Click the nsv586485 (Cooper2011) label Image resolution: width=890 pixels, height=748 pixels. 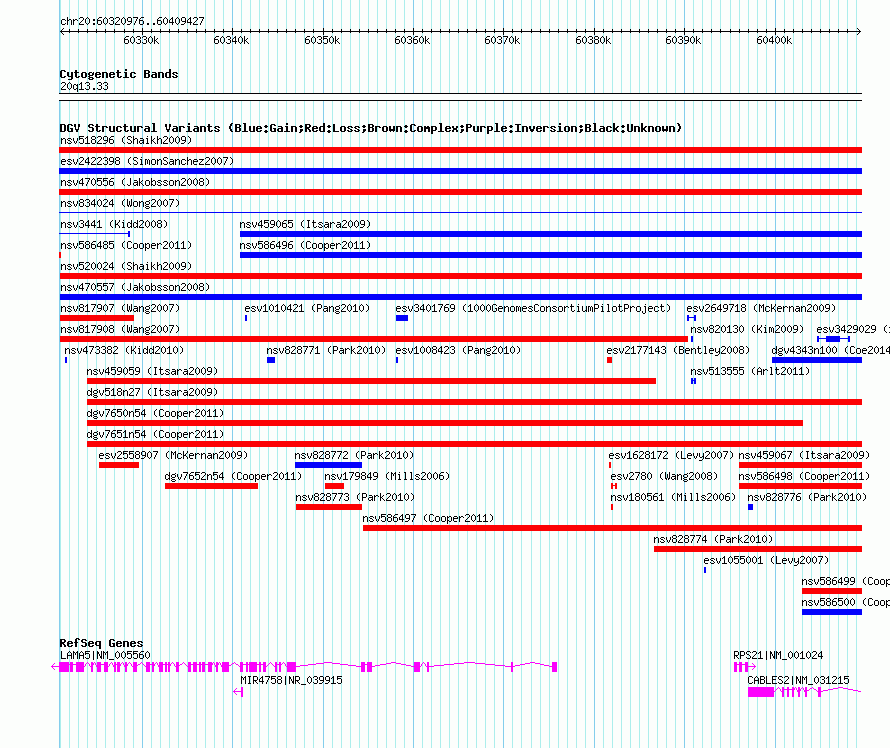click(126, 245)
